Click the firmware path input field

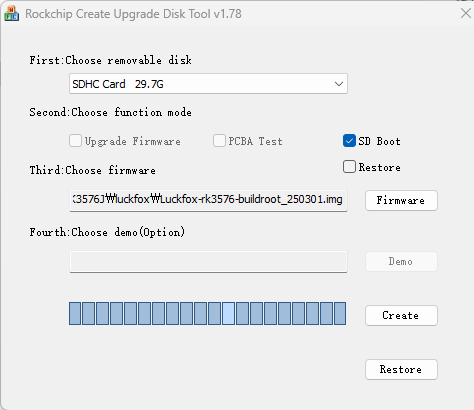(208, 200)
